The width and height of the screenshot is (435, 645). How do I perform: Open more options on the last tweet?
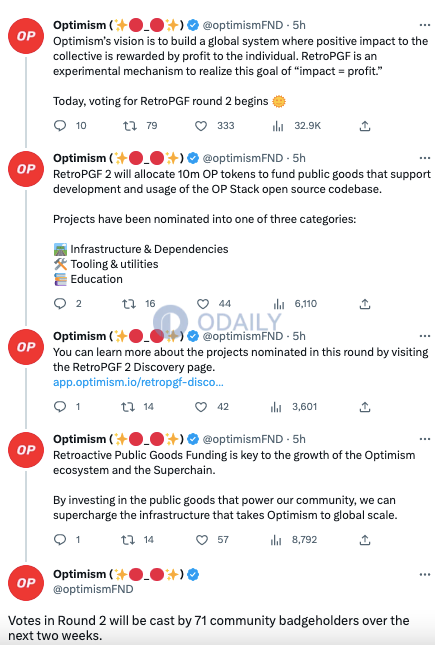tap(425, 574)
